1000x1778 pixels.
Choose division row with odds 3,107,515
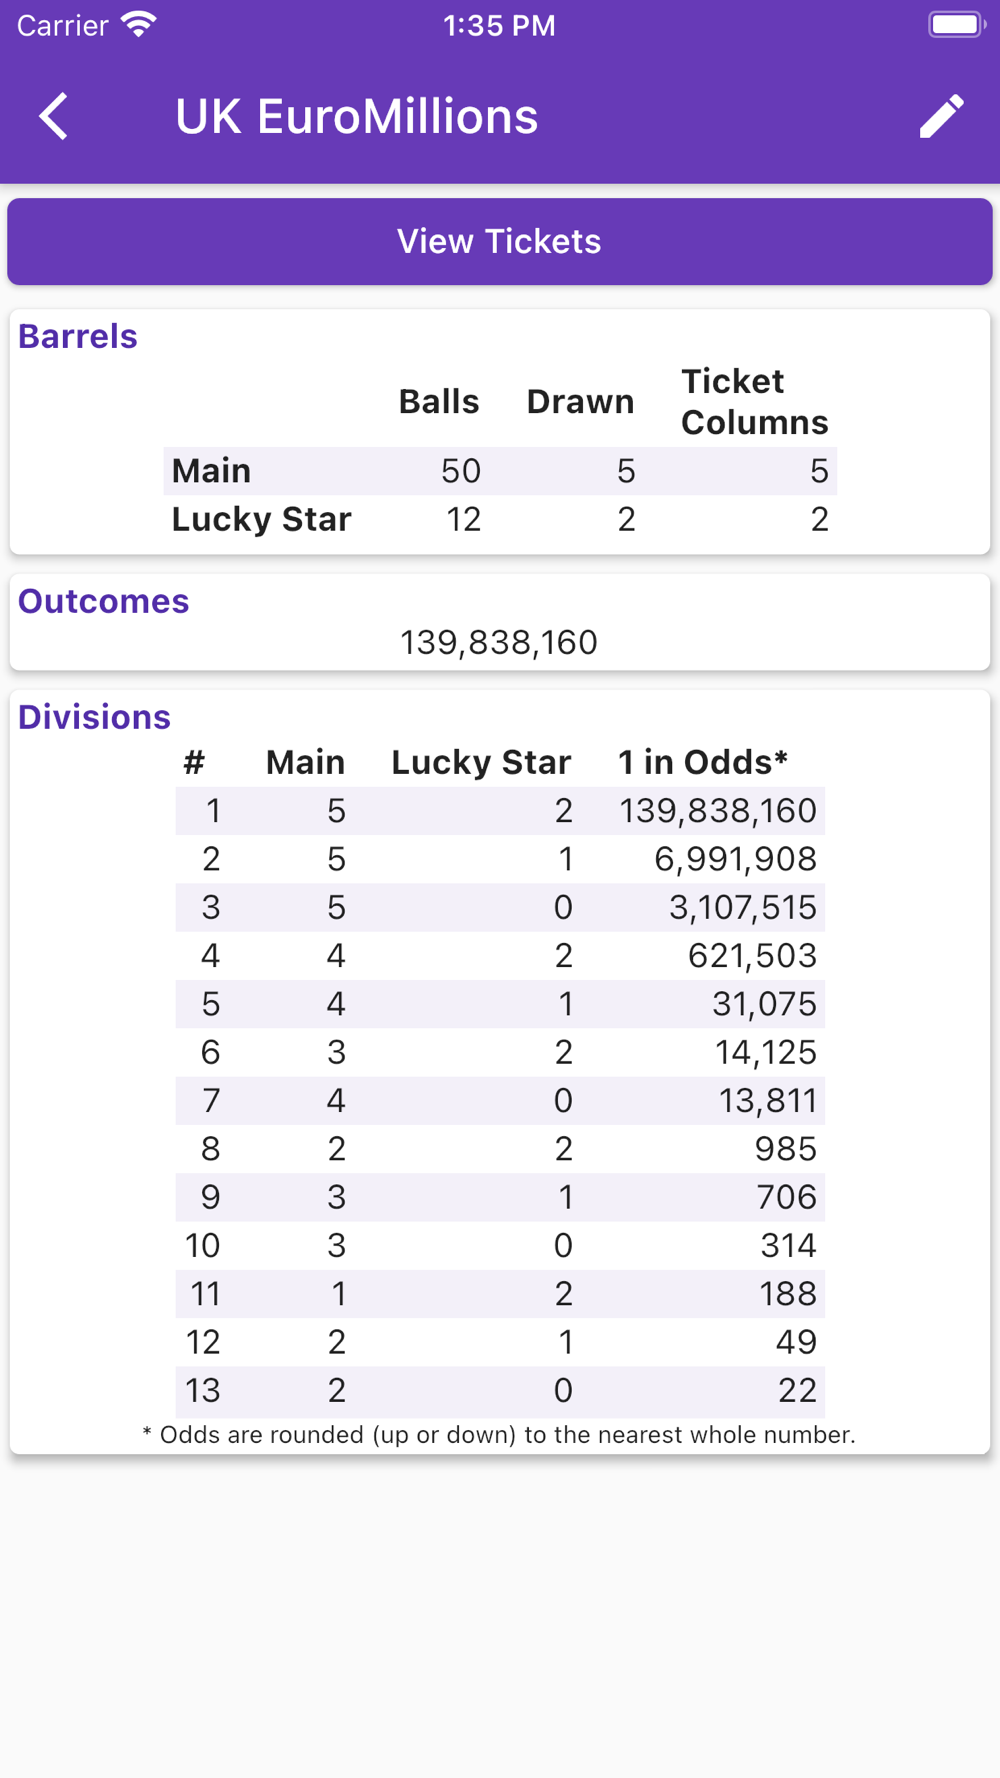tap(500, 907)
